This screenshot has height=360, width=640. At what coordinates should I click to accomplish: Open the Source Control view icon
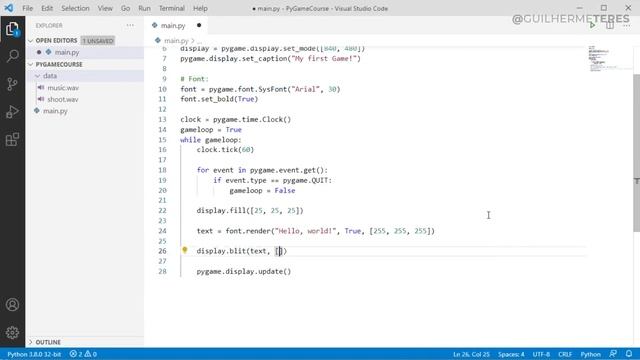[12, 84]
